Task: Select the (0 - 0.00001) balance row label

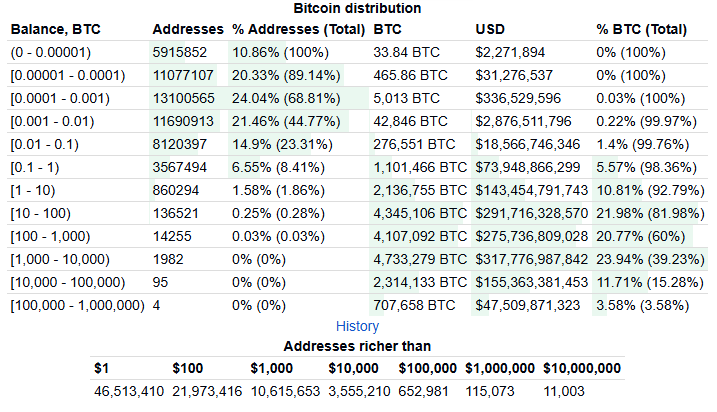Action: tap(50, 52)
